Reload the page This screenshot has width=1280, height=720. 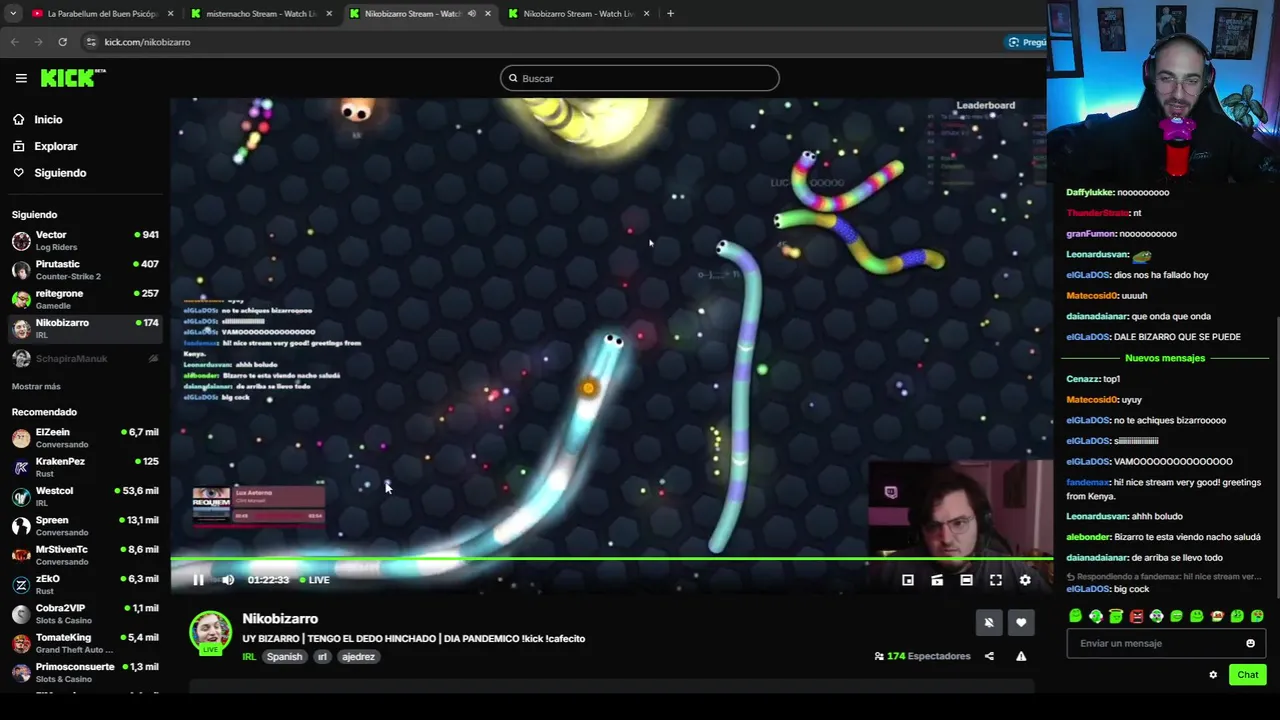(62, 42)
